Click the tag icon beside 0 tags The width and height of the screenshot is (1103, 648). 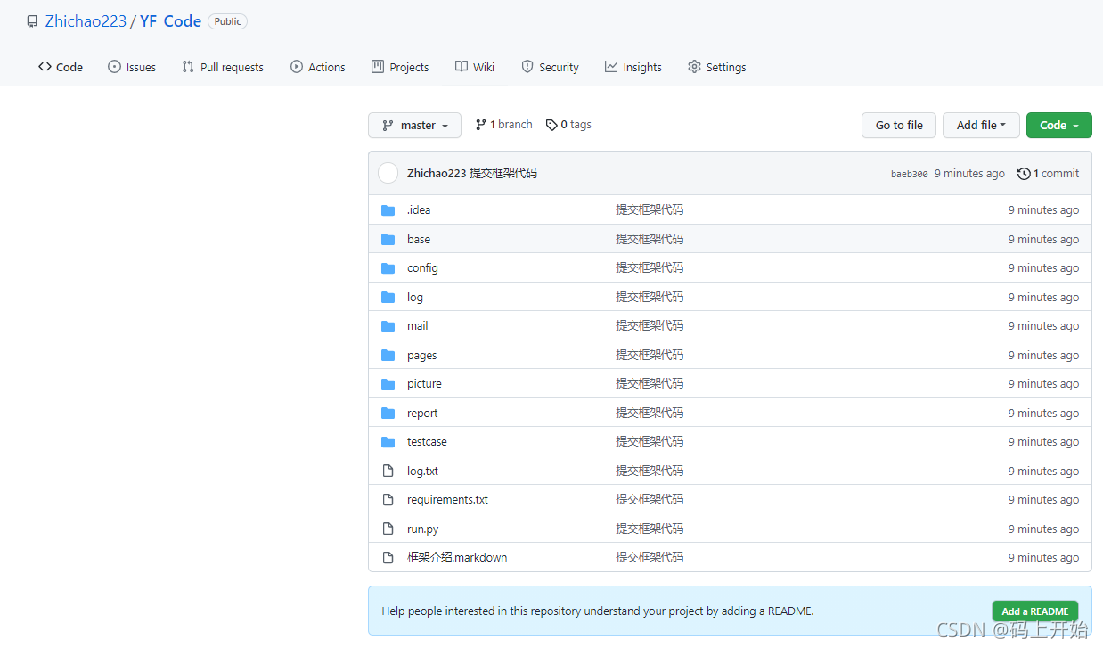click(x=552, y=125)
